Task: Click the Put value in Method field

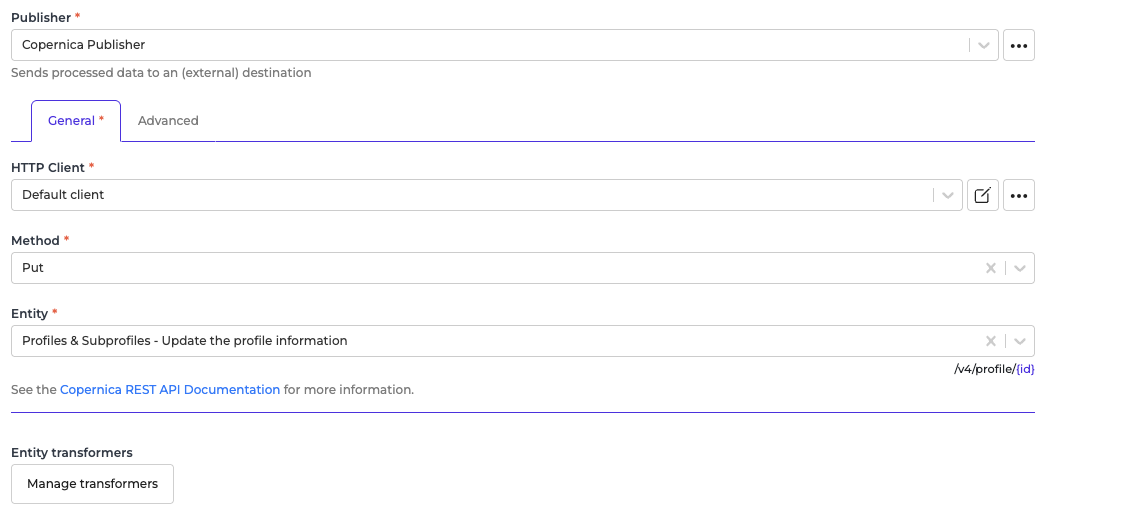Action: coord(34,268)
